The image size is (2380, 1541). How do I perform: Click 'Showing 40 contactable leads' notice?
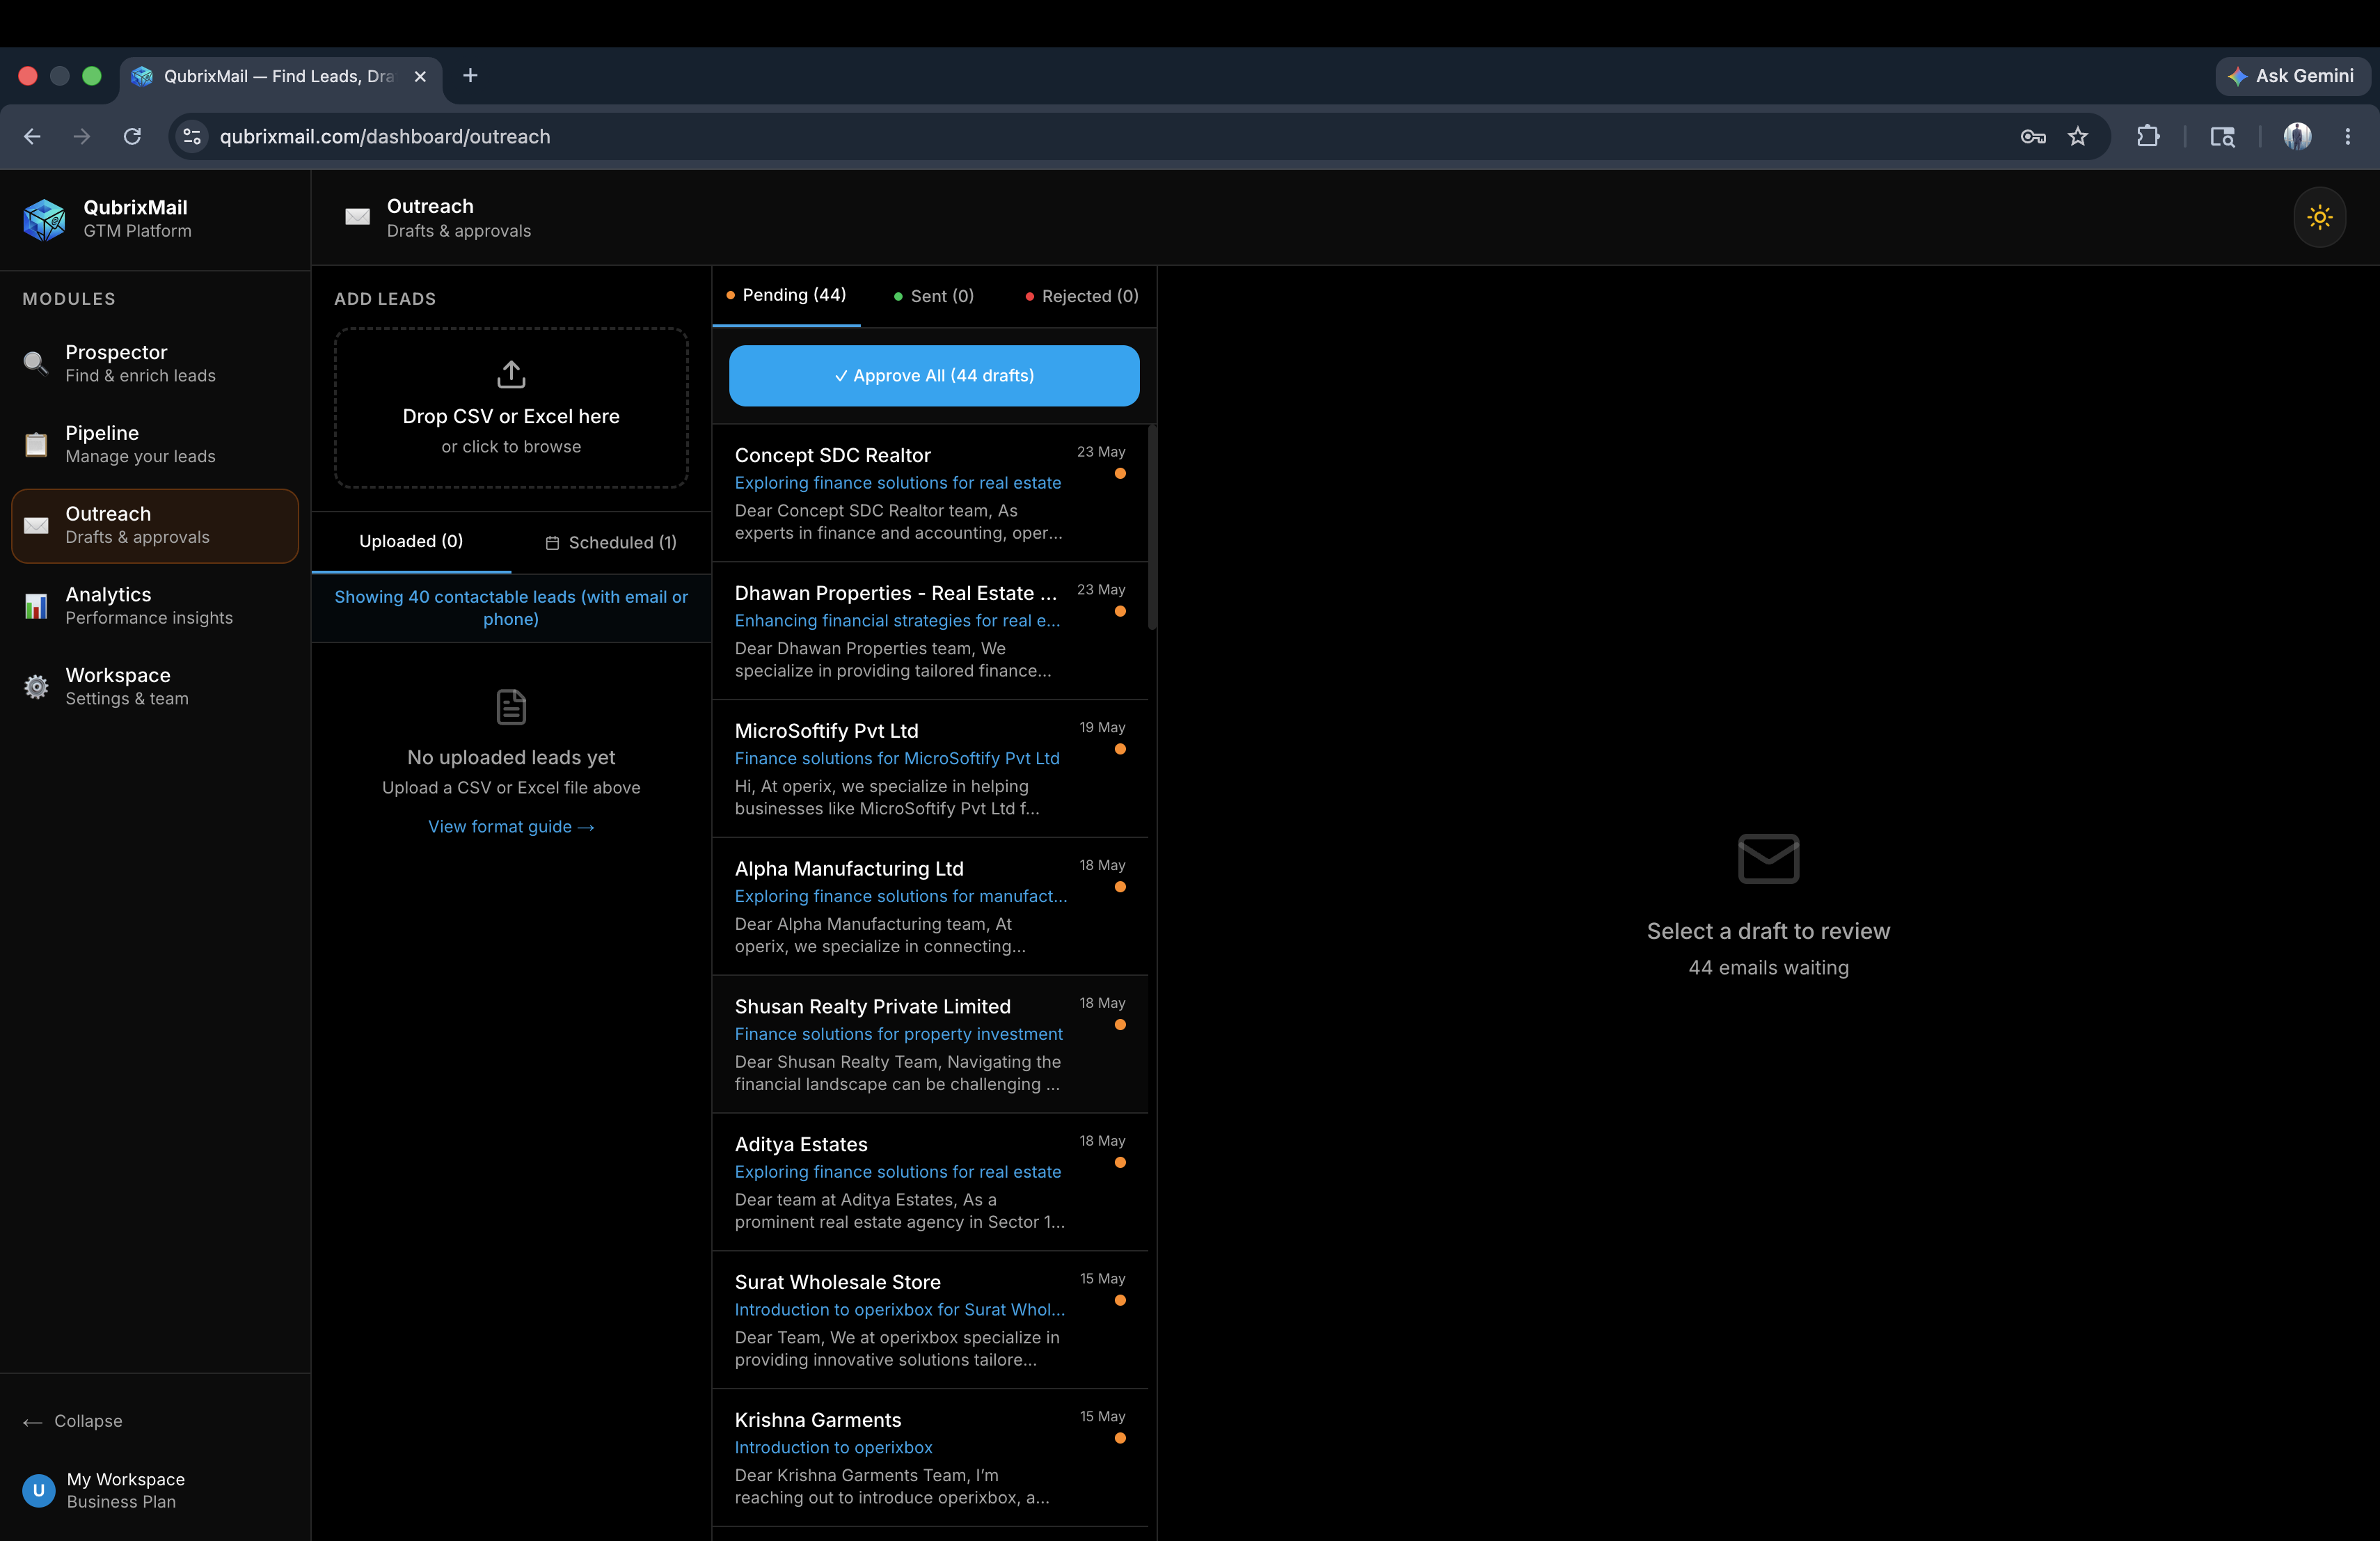511,608
